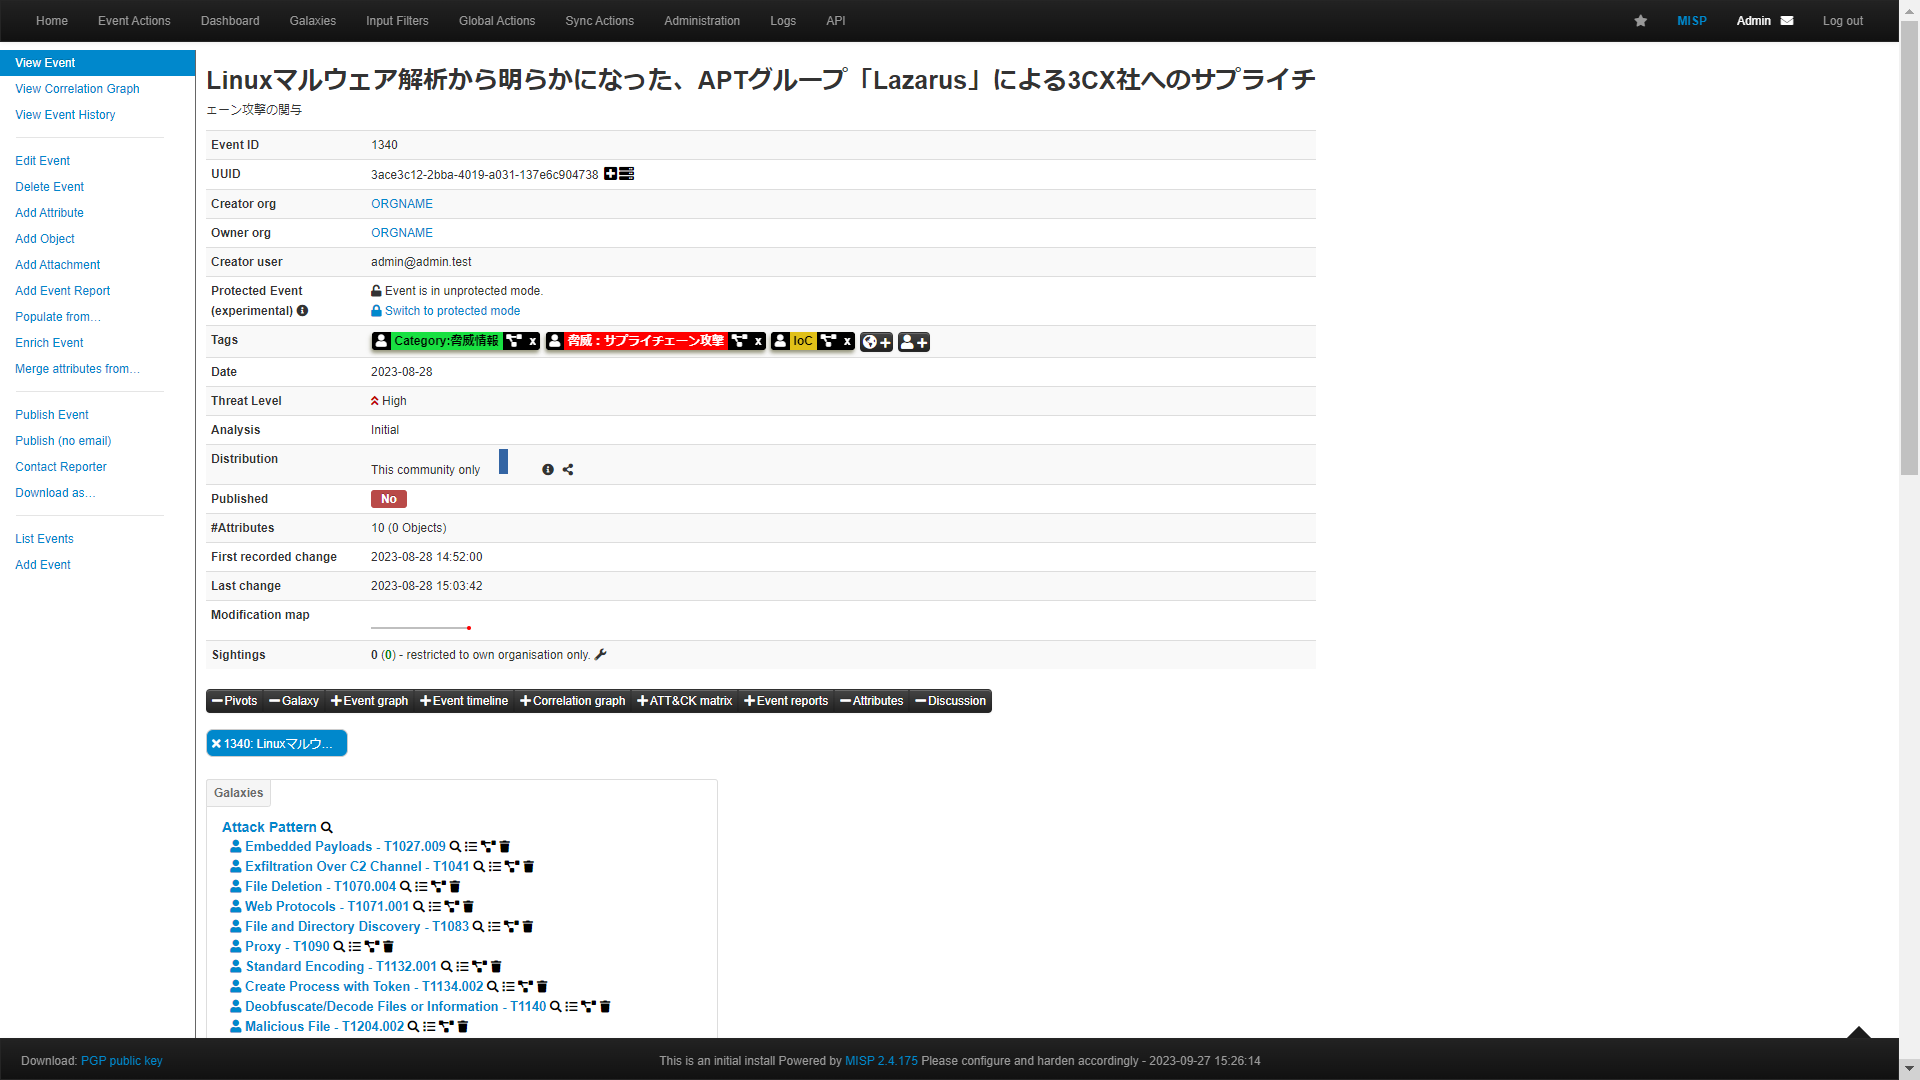Open the Sync Actions dropdown
The width and height of the screenshot is (1920, 1080).
pos(599,21)
